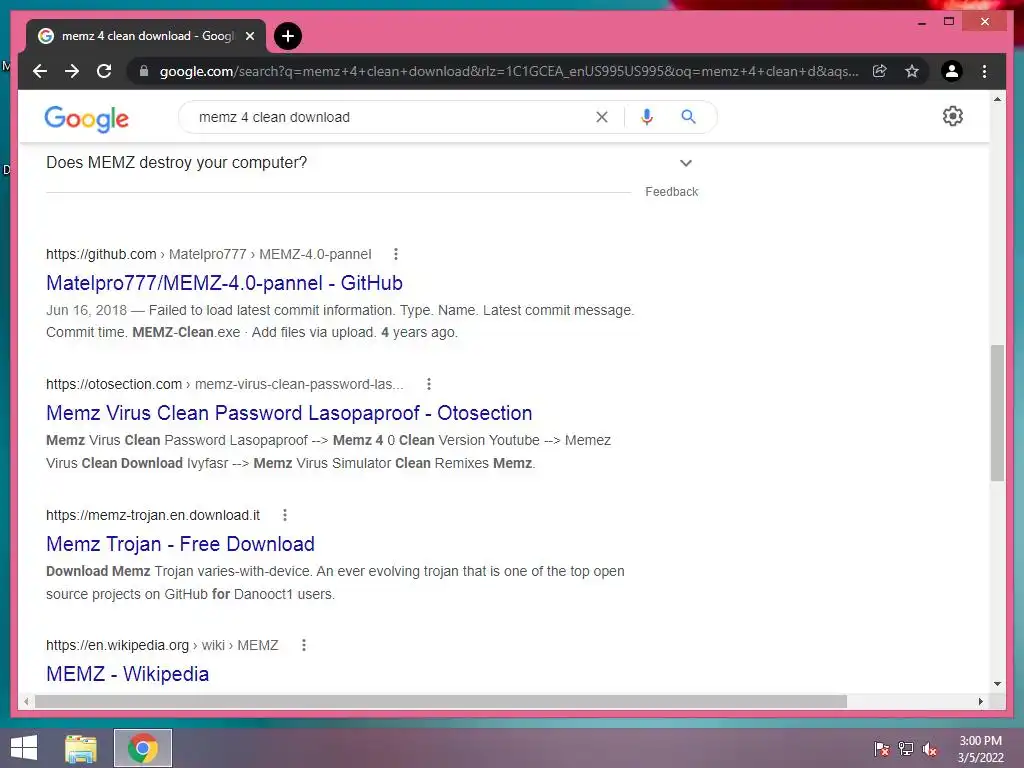This screenshot has height=768, width=1024.
Task: Open options for the en.wikipedia.org result
Action: 304,645
